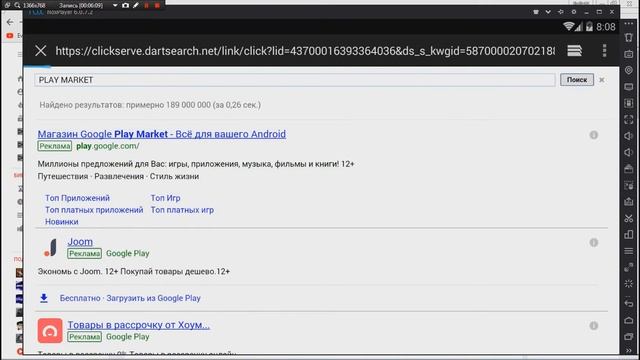Screen dimensions: 640x360
Task: Stop recording with red stop button
Action: point(157,5)
